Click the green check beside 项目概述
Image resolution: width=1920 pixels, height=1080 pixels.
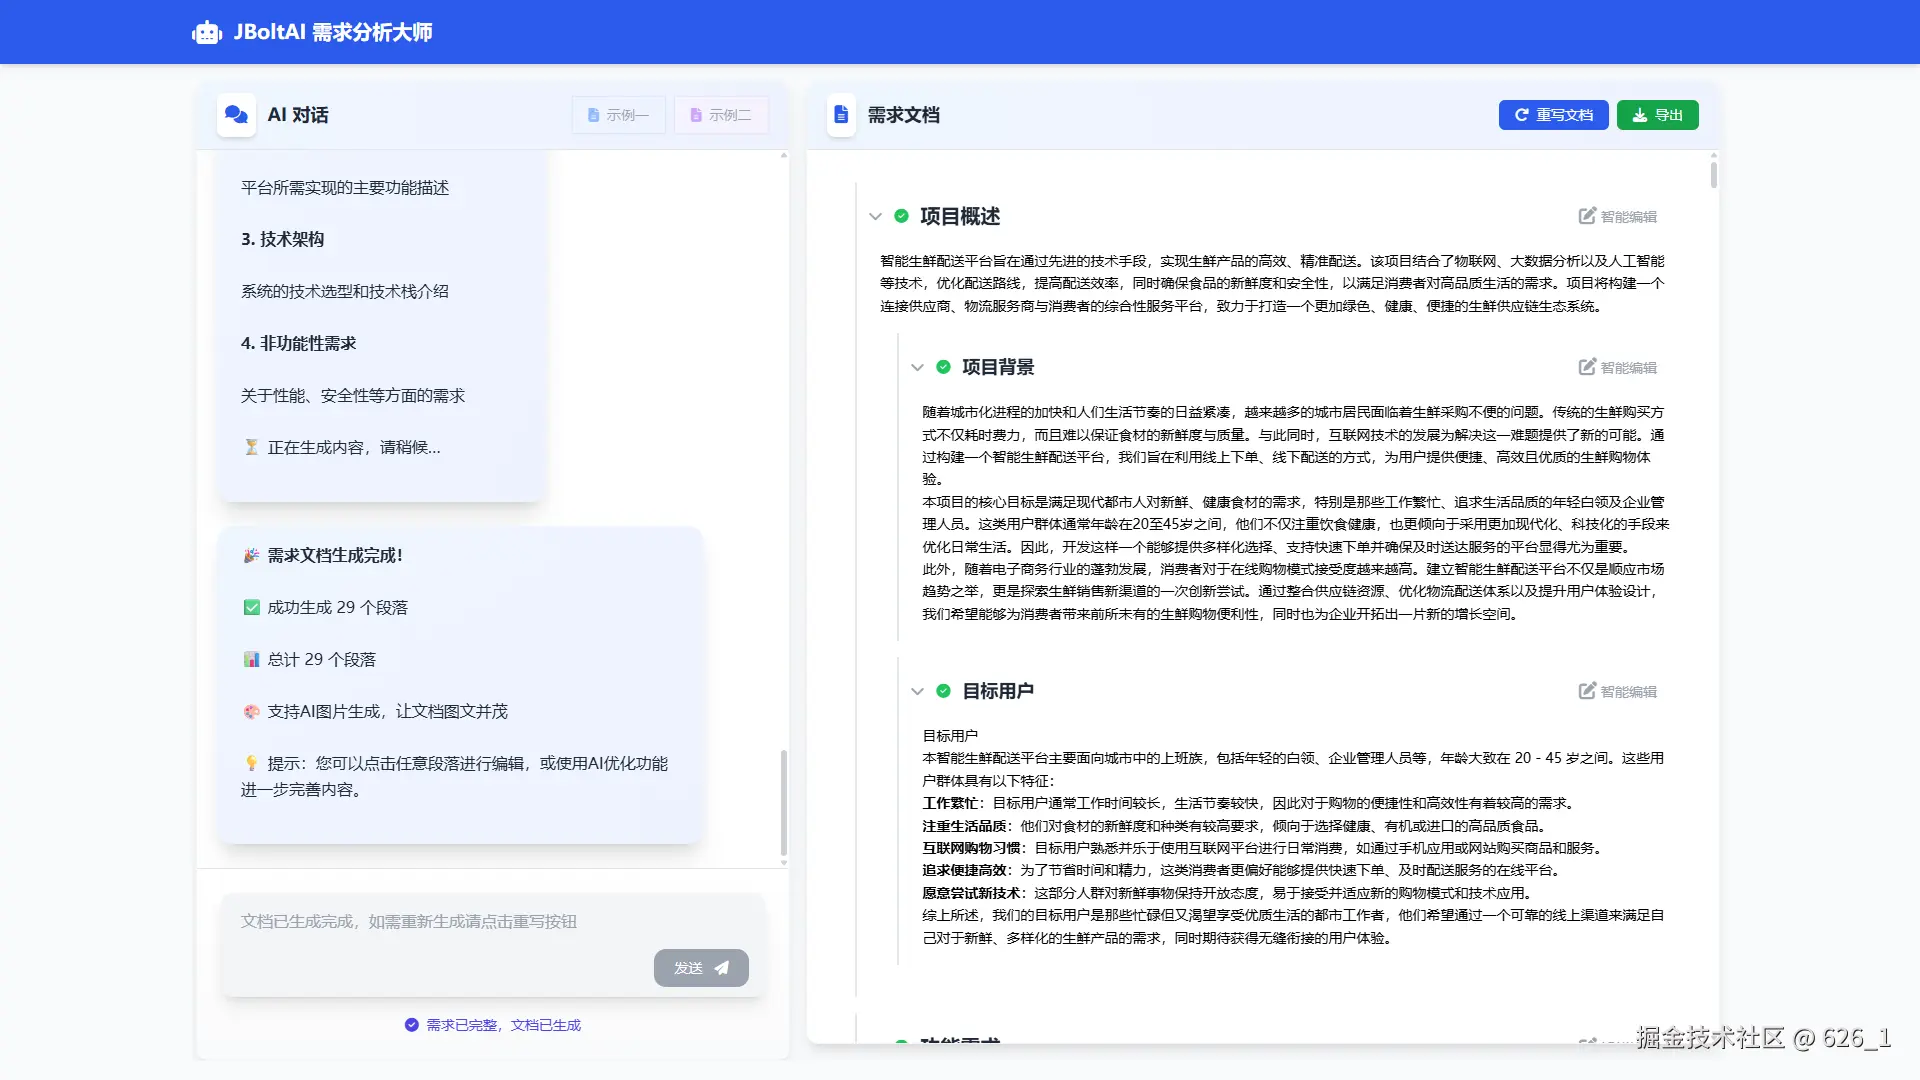pyautogui.click(x=899, y=216)
